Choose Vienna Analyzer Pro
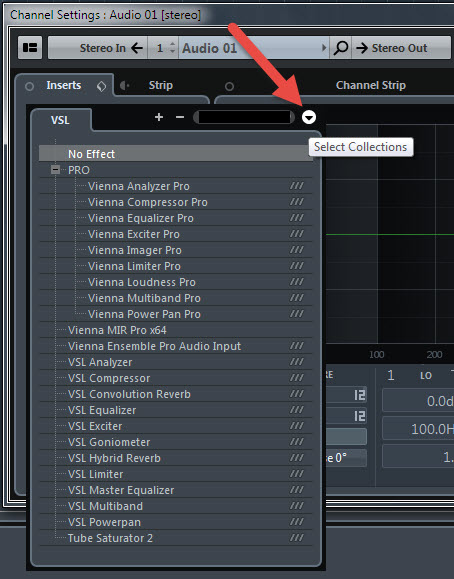The image size is (454, 579). pyautogui.click(x=176, y=186)
